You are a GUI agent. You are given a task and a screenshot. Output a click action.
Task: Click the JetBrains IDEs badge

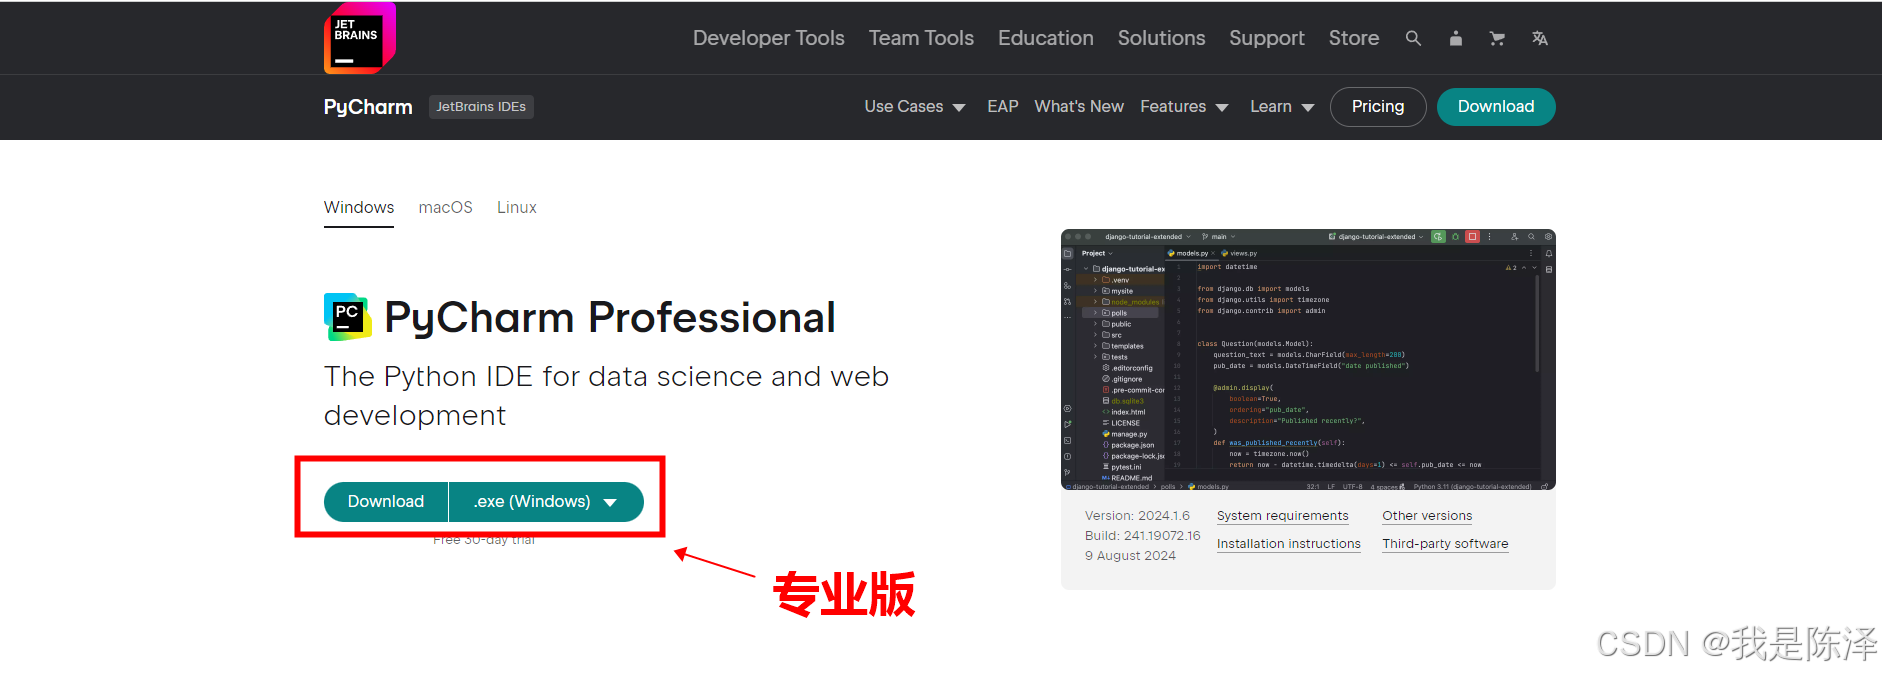481,107
